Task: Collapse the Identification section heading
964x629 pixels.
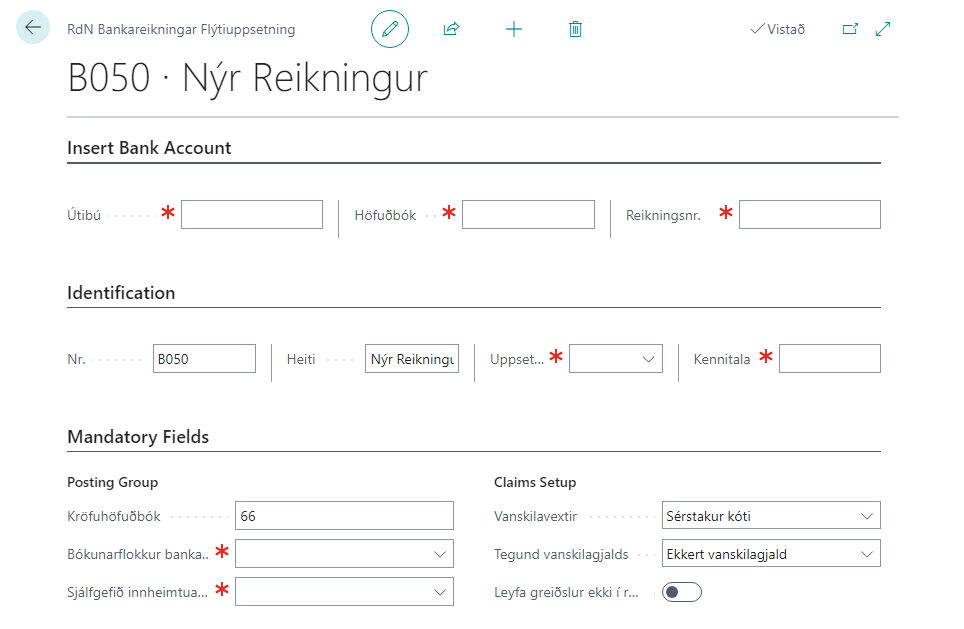Action: coord(121,293)
